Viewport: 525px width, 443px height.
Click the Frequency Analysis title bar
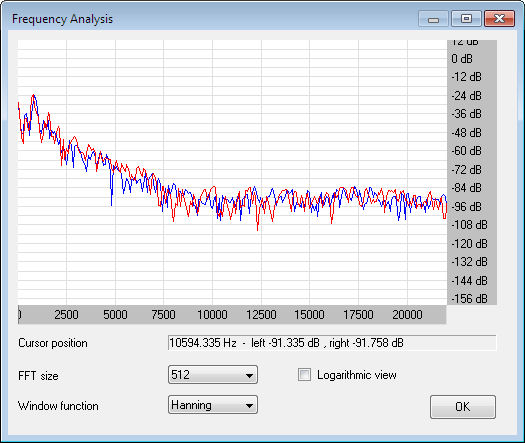click(x=214, y=18)
